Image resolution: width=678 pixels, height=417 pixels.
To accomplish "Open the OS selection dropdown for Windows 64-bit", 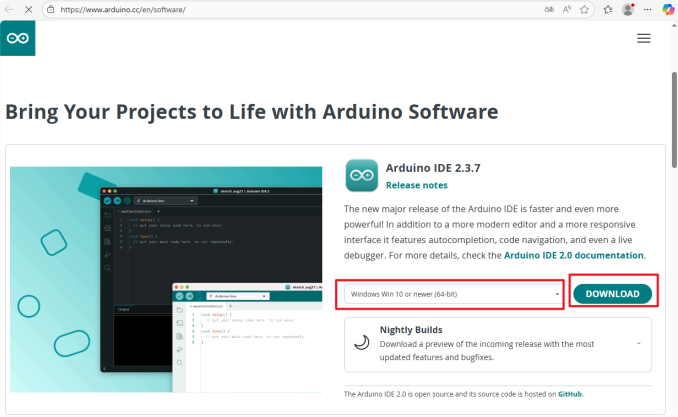I will tap(454, 294).
